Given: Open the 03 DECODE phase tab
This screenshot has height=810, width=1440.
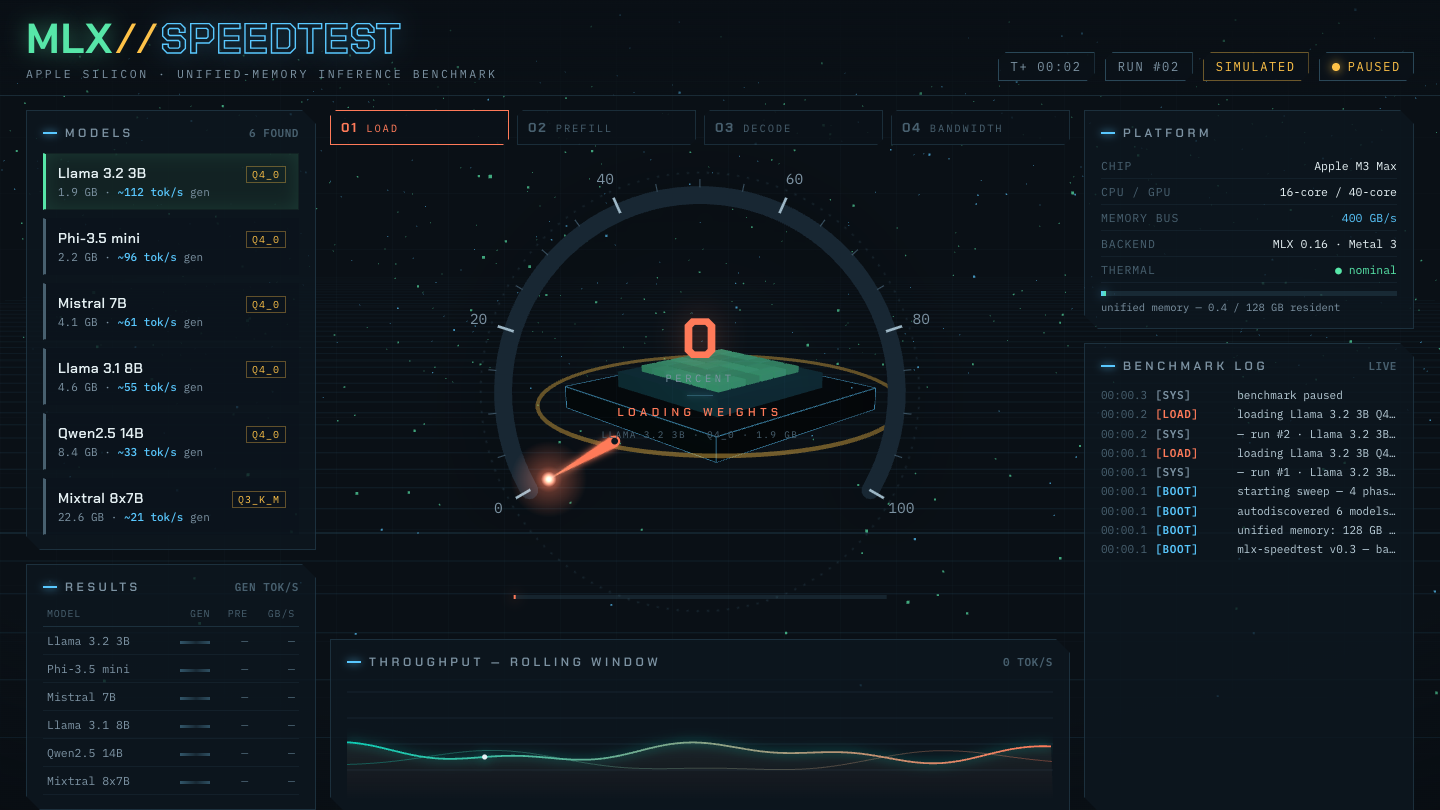Looking at the screenshot, I should click(793, 128).
